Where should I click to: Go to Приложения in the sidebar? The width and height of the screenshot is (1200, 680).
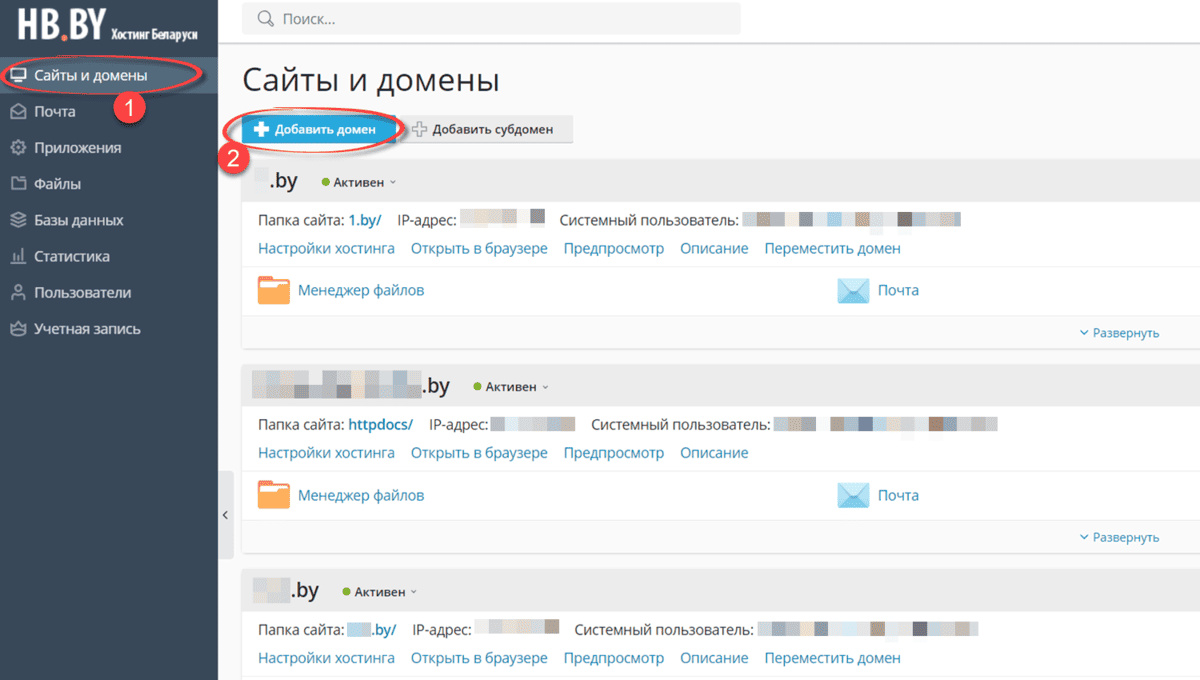pos(109,148)
